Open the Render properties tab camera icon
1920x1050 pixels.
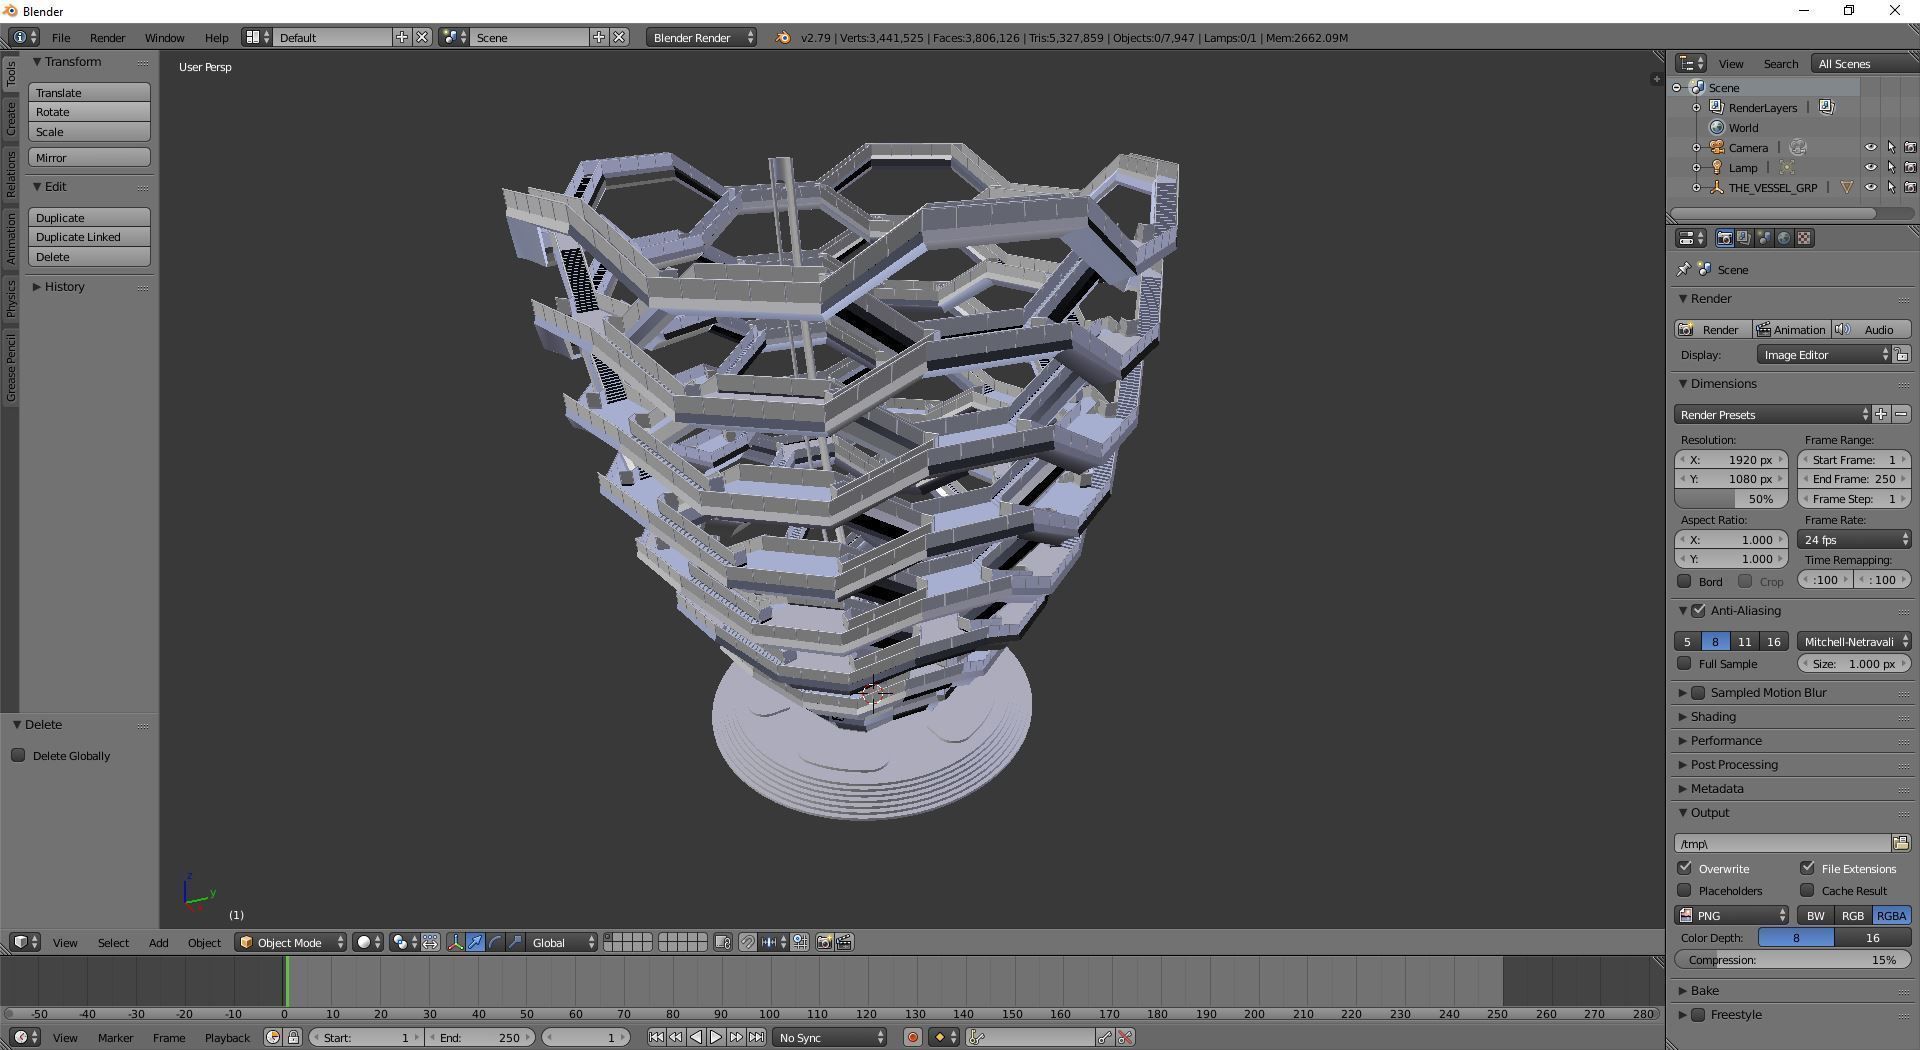coord(1724,238)
